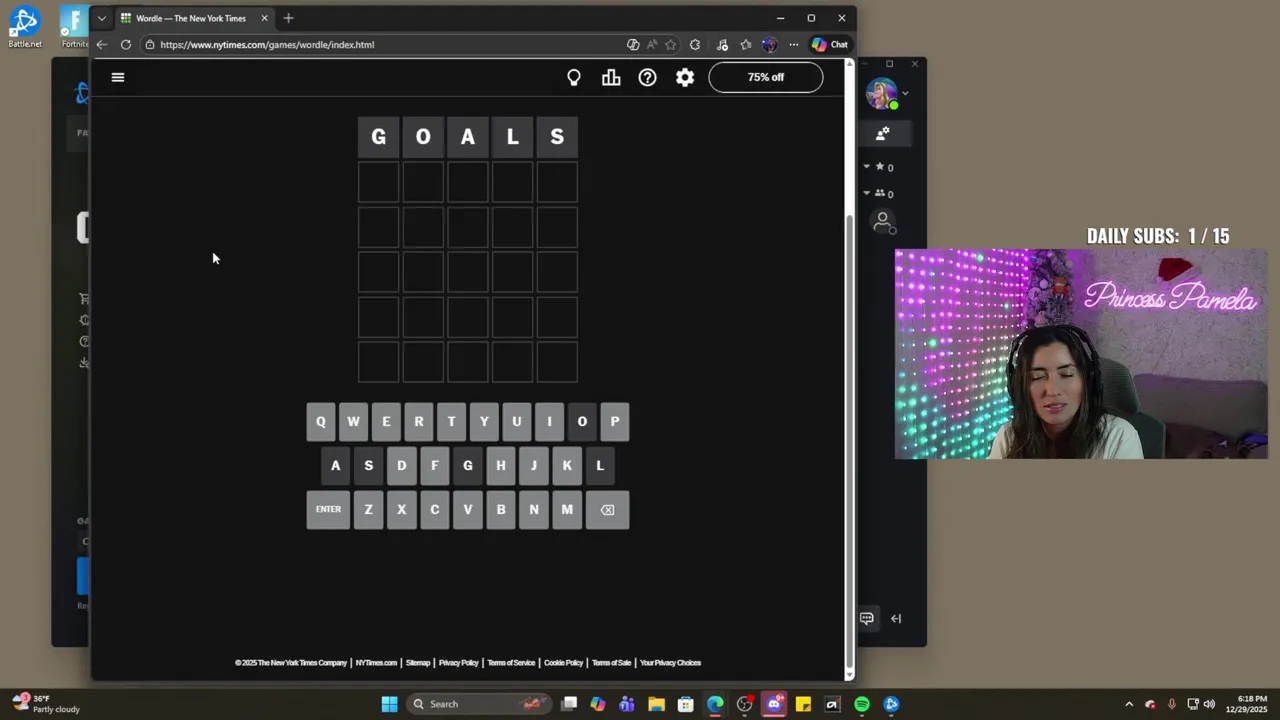Collapse the Battle.net social panel arrow
Image resolution: width=1280 pixels, height=720 pixels.
pyautogui.click(x=896, y=618)
